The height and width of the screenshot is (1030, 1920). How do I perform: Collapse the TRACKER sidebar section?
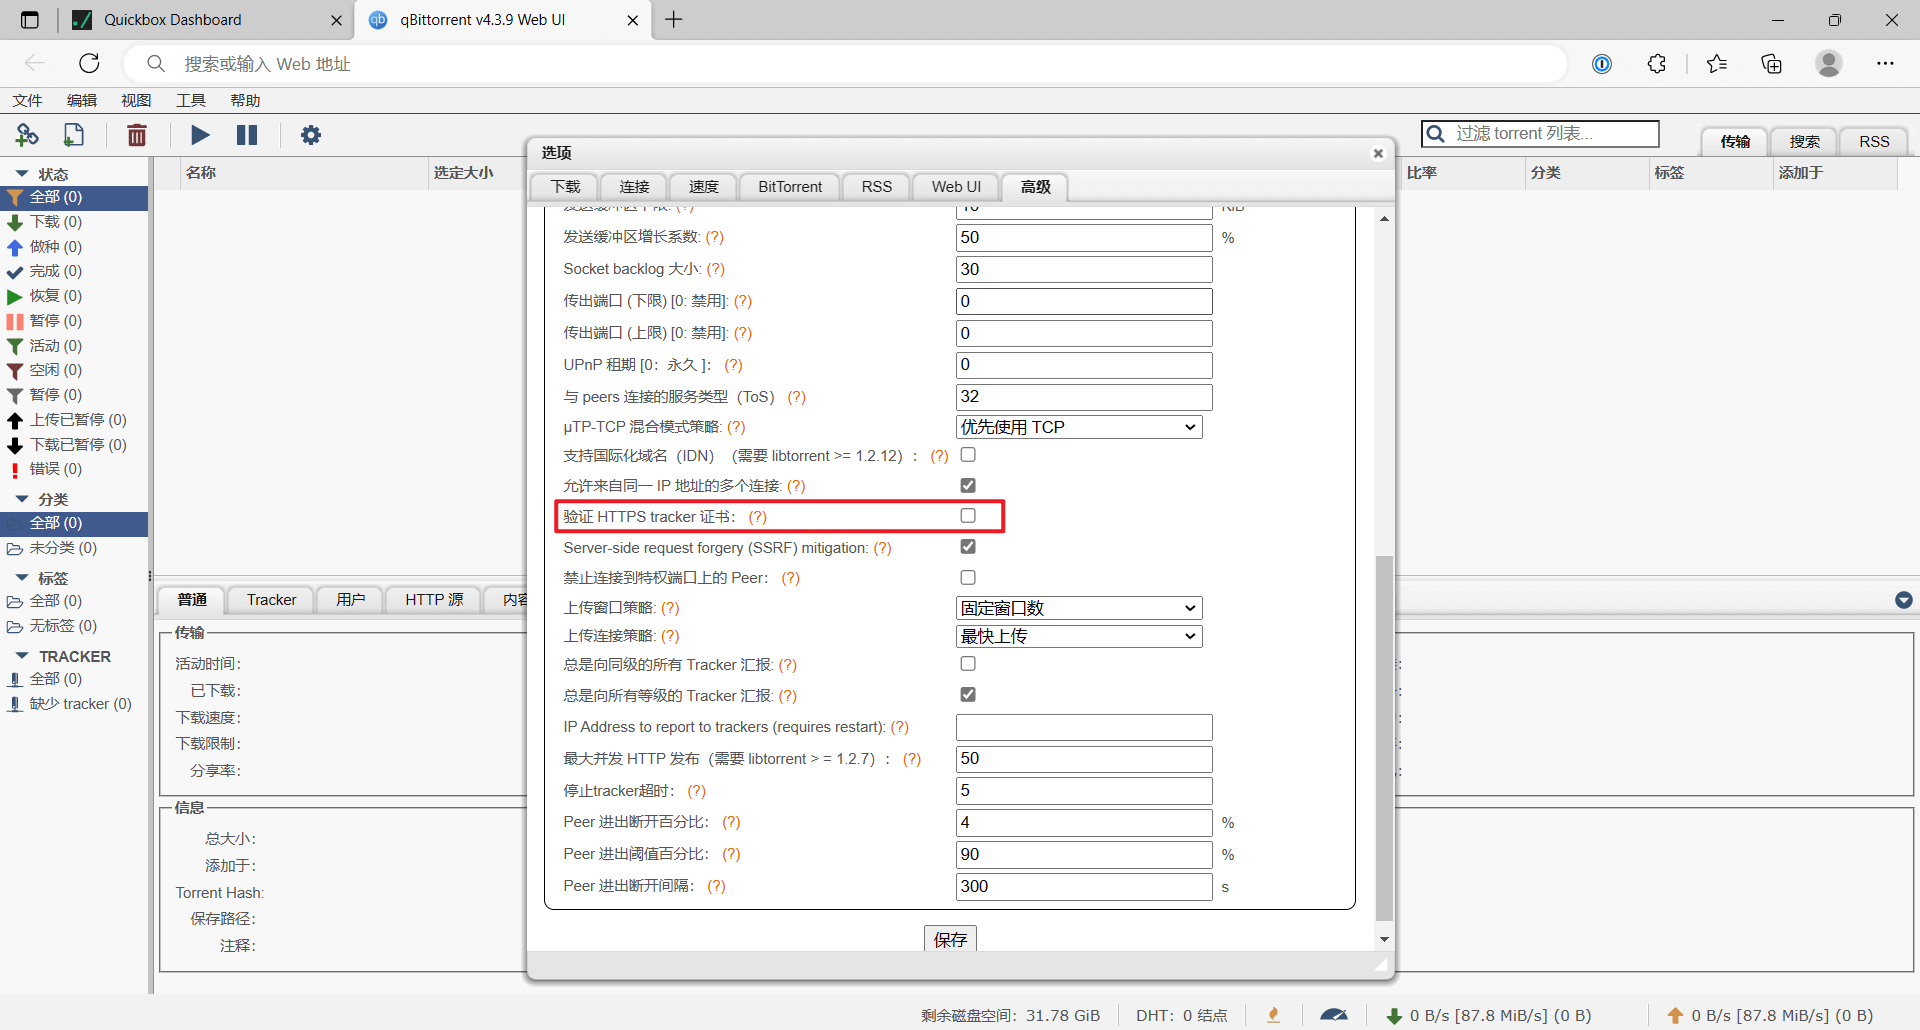(22, 656)
